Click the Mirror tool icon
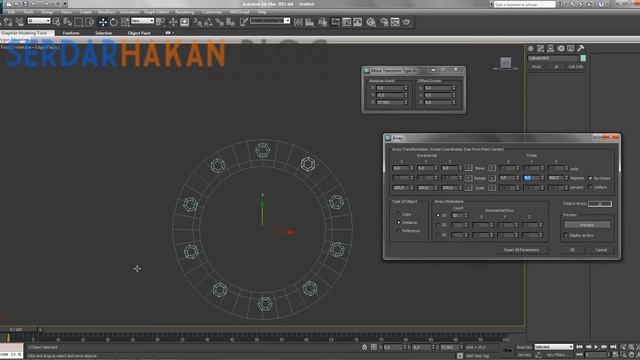This screenshot has height=360, width=640. click(298, 22)
